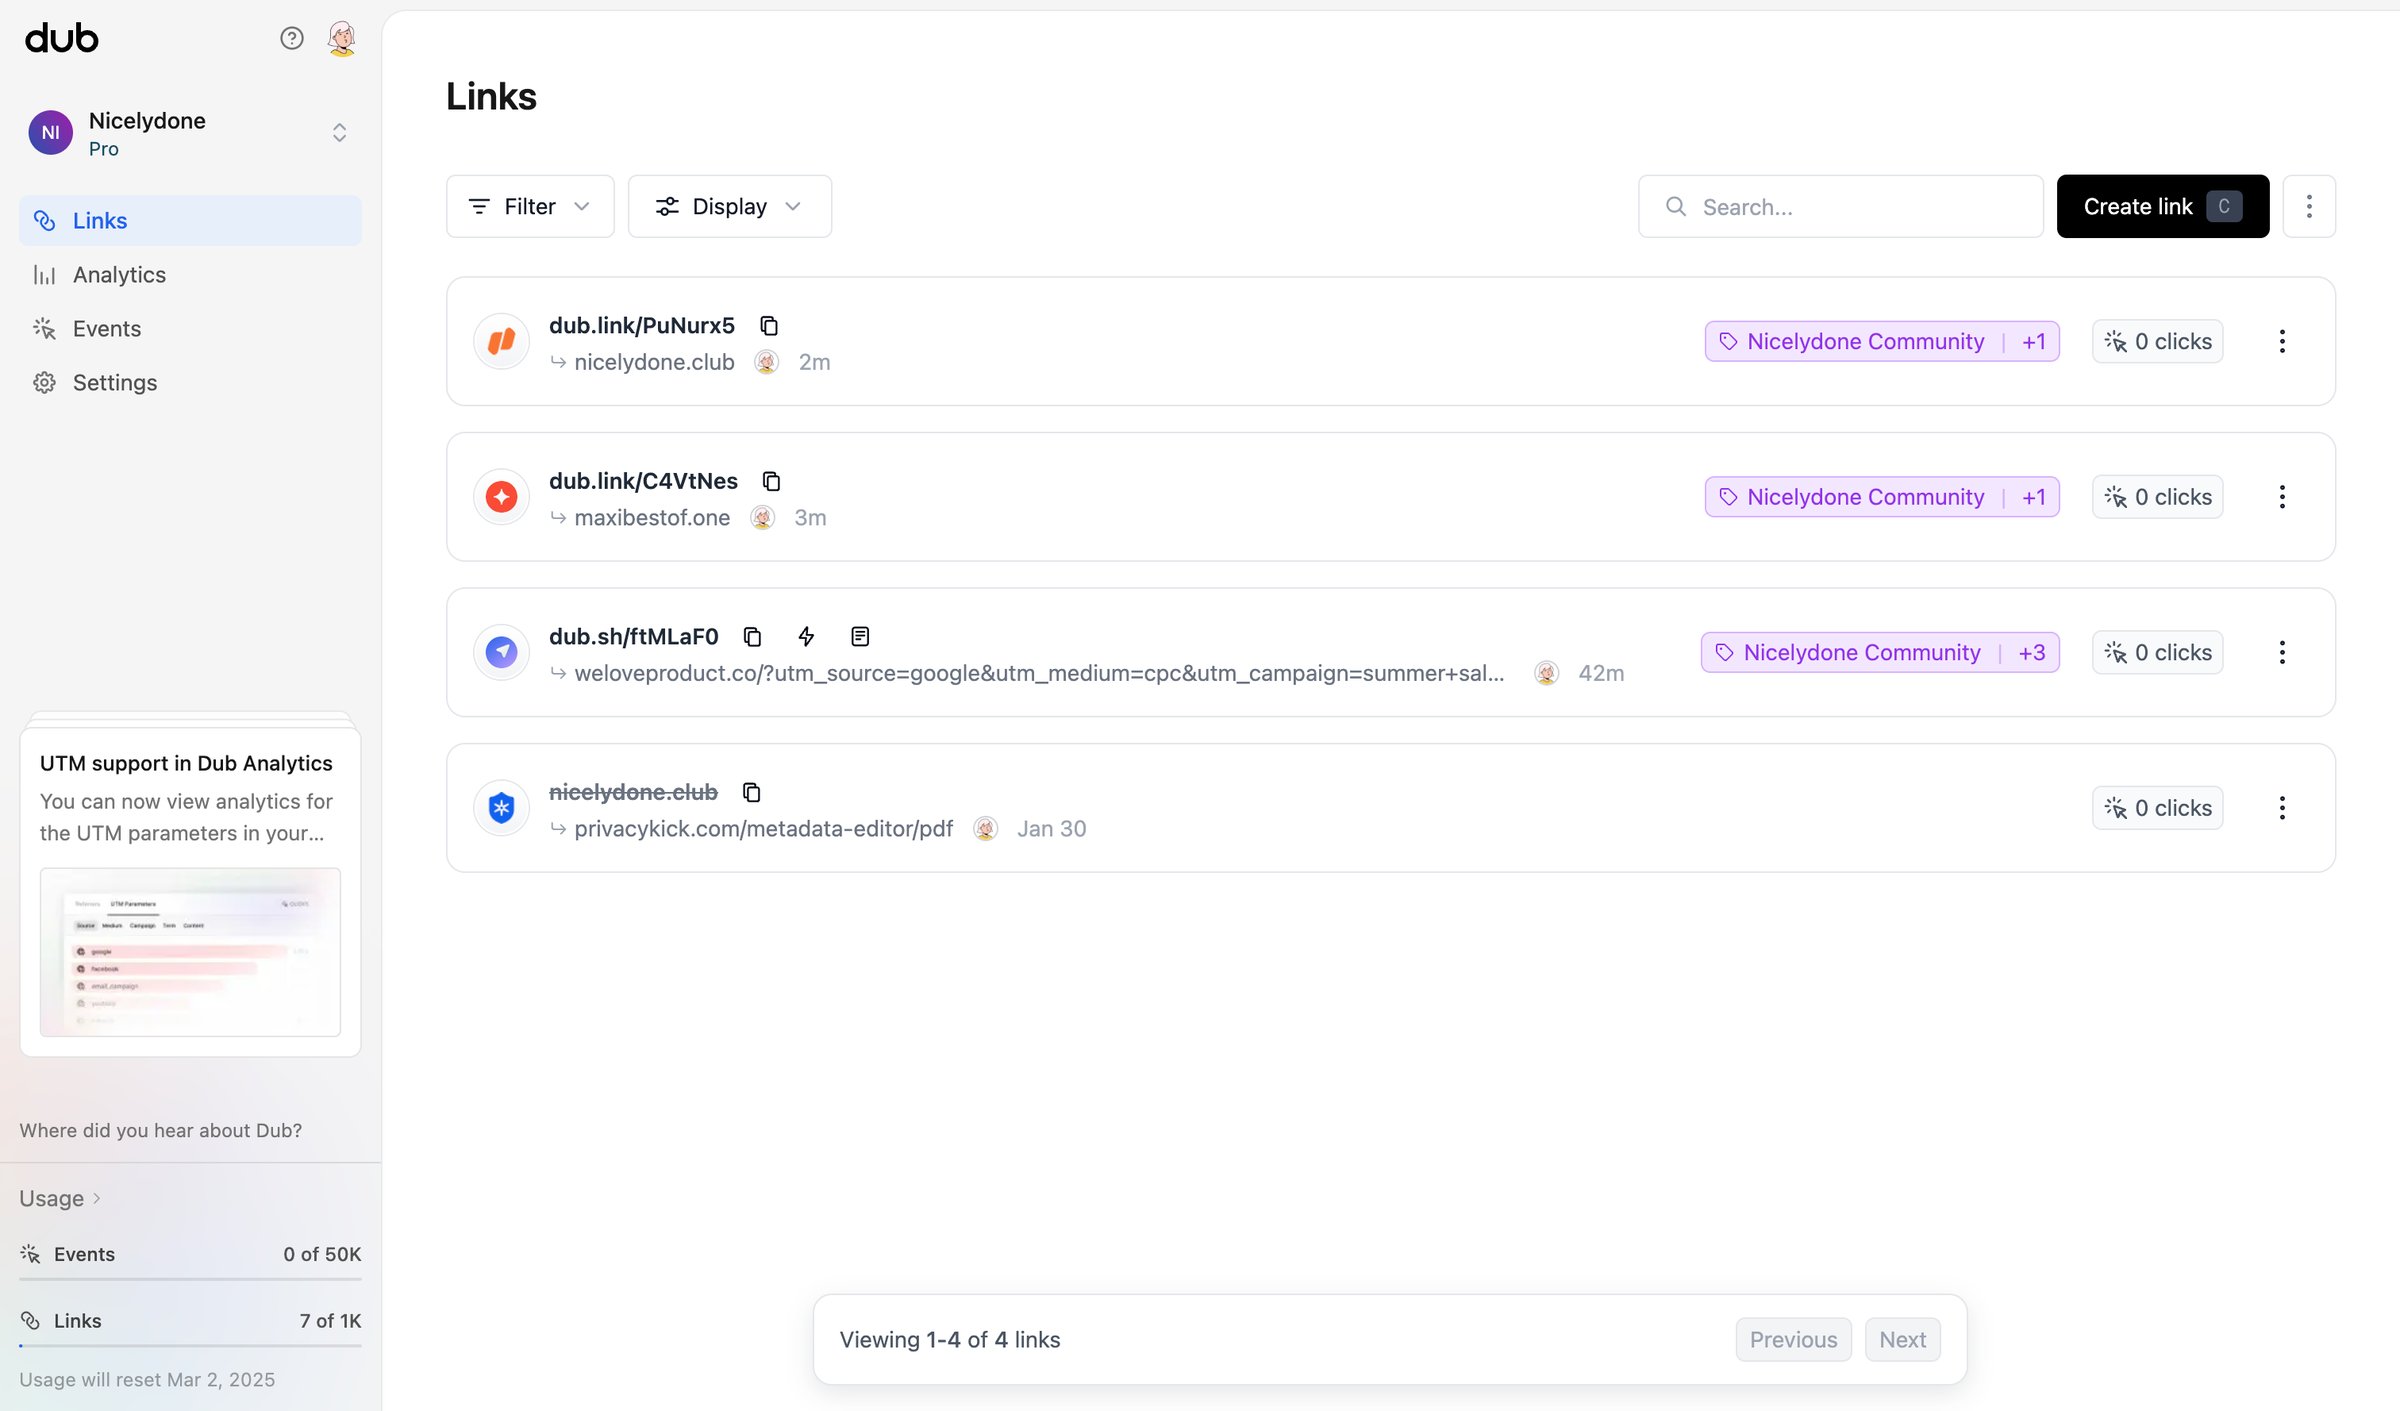Expand the Usage section
Image resolution: width=2400 pixels, height=1411 pixels.
(x=60, y=1198)
